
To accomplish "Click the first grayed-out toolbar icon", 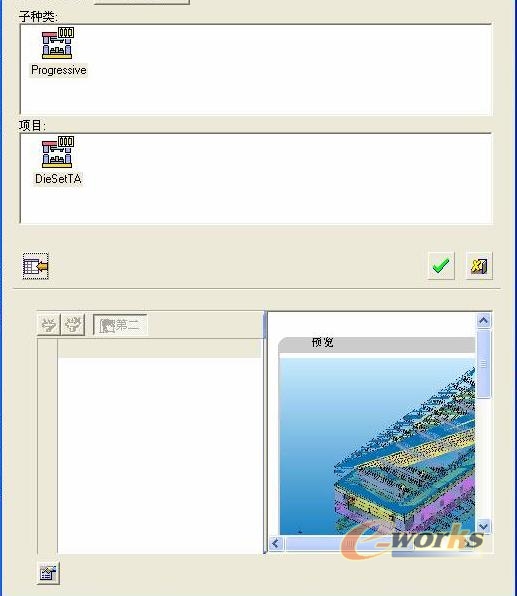I will [49, 325].
